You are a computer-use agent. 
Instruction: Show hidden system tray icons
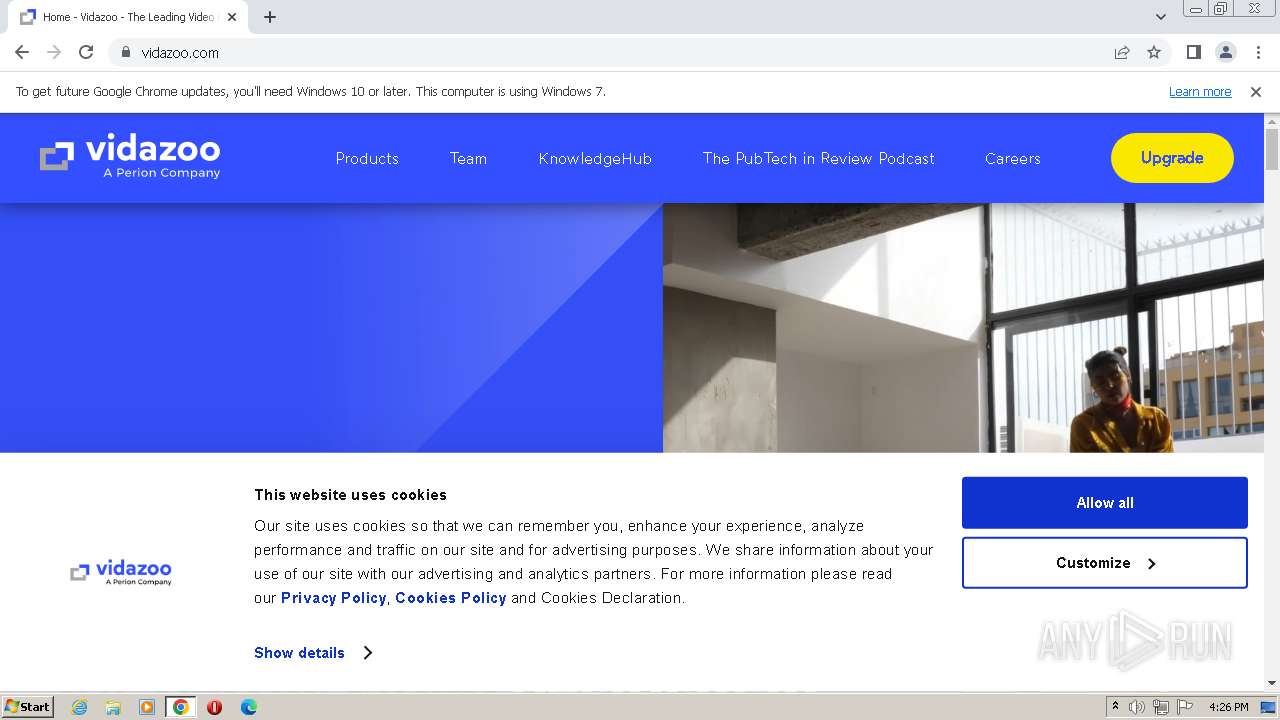click(x=1115, y=707)
